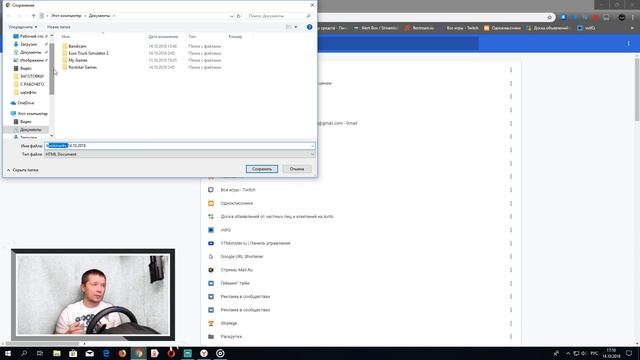Screen dimensions: 640x360
Task: Click the Этот компьютер breadcrumb segment
Action: 66,16
